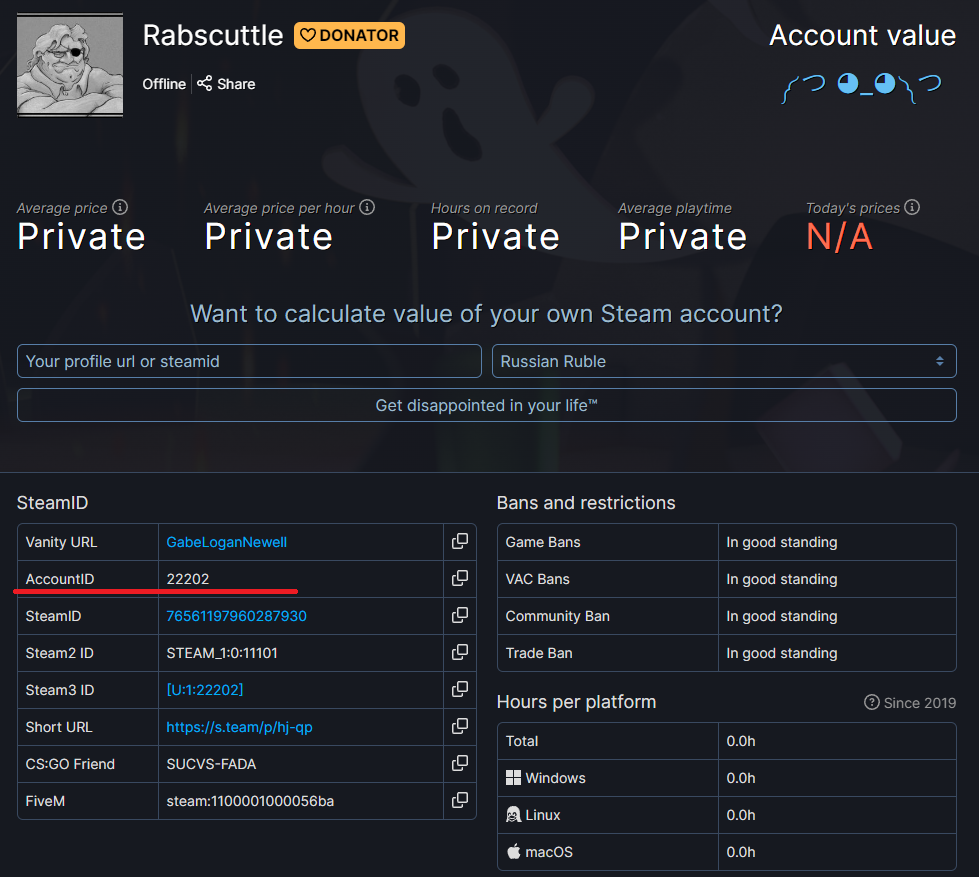Image resolution: width=979 pixels, height=877 pixels.
Task: Click the Total hours row label
Action: [522, 741]
